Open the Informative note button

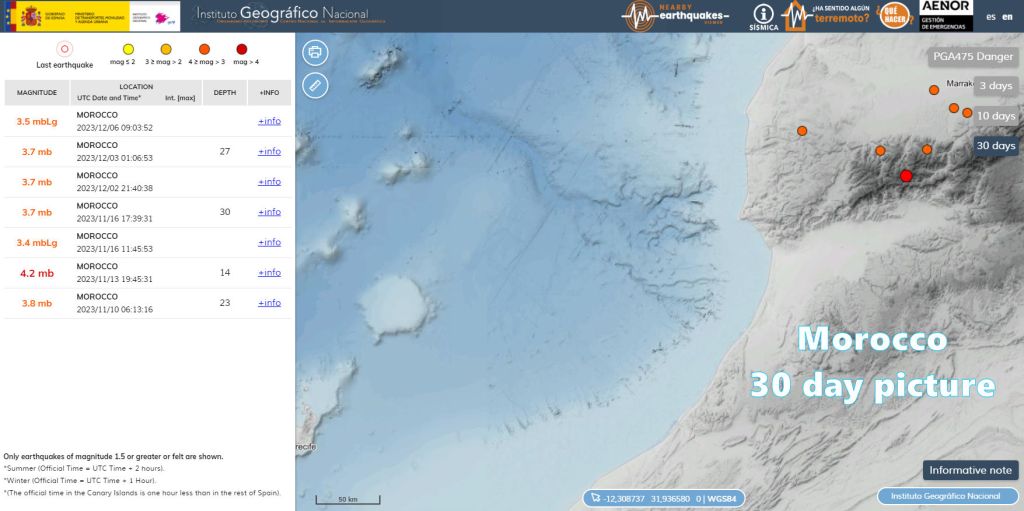coord(970,470)
